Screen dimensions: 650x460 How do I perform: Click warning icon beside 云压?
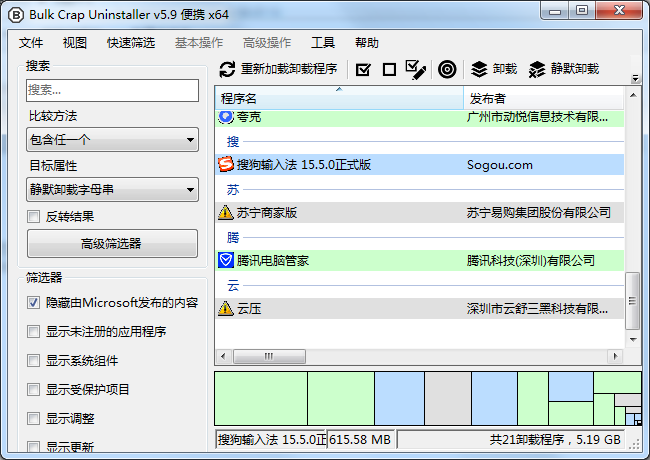(x=226, y=308)
